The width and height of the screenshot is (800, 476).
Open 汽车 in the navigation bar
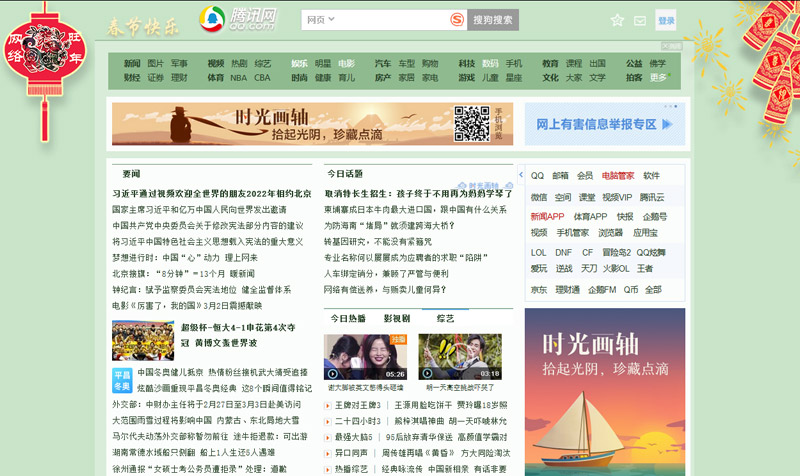click(383, 63)
